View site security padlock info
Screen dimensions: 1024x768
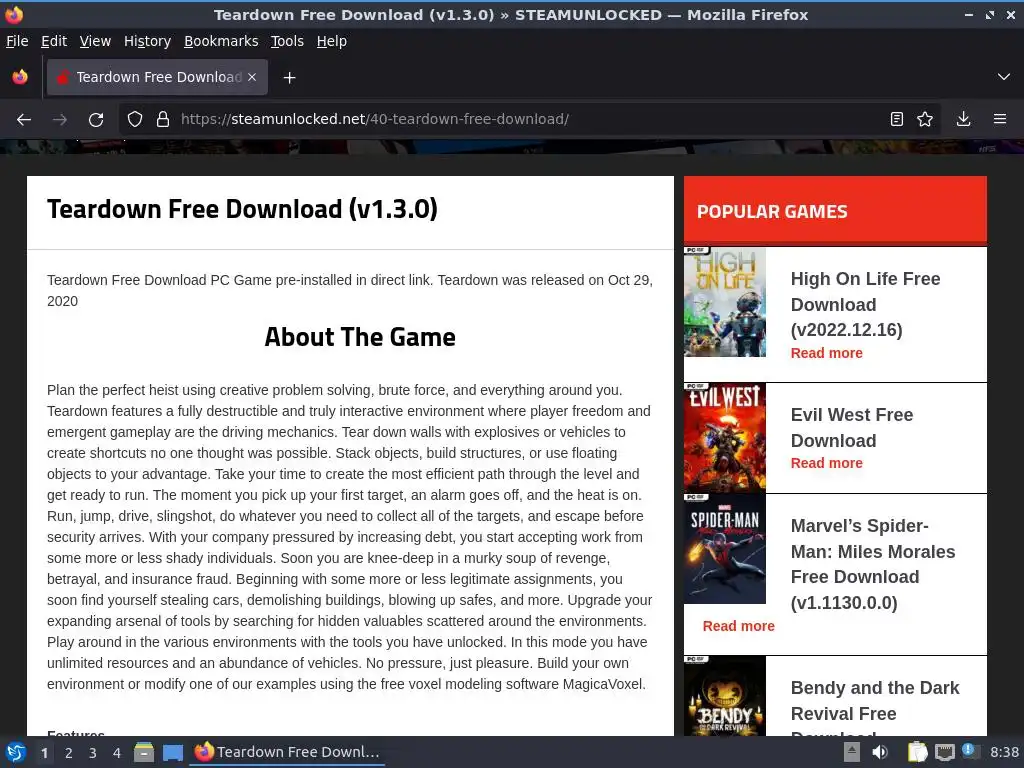click(163, 120)
